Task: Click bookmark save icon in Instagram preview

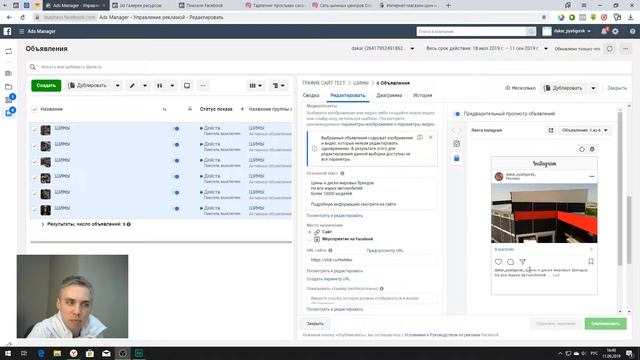Action: [x=591, y=262]
